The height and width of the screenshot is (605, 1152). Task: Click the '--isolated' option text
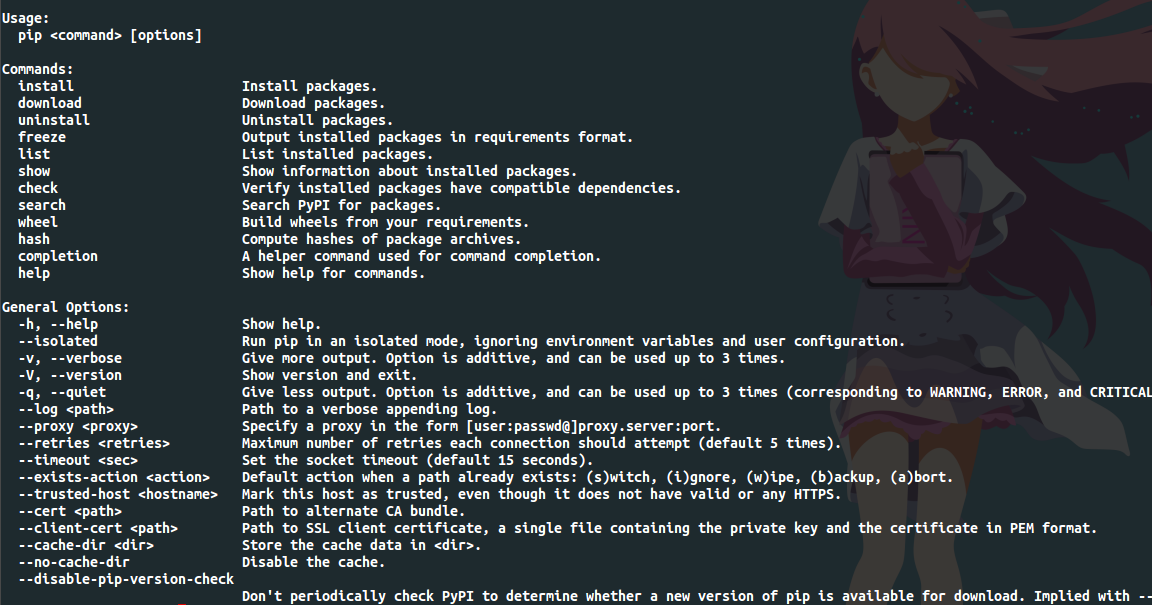coord(58,341)
